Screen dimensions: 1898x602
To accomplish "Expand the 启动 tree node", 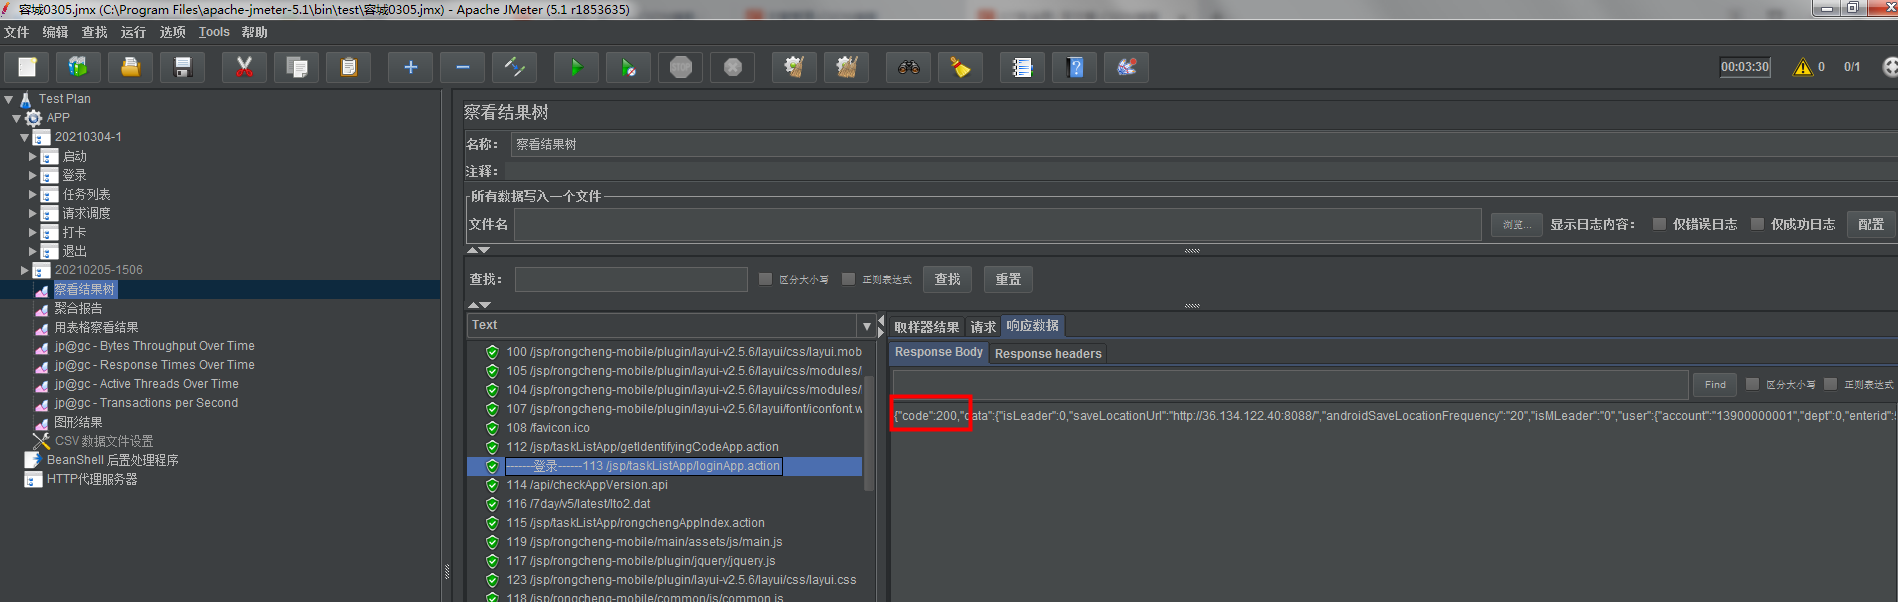I will pos(33,156).
